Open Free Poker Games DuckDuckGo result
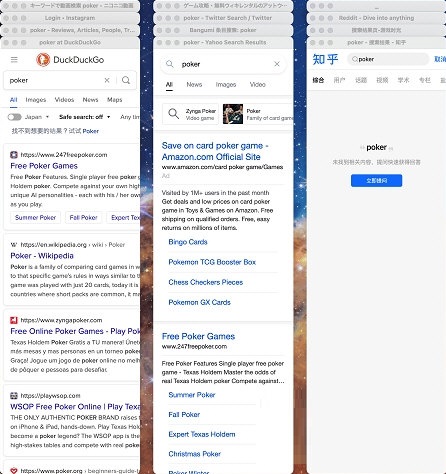Viewport: 446px width, 474px height. click(44, 166)
